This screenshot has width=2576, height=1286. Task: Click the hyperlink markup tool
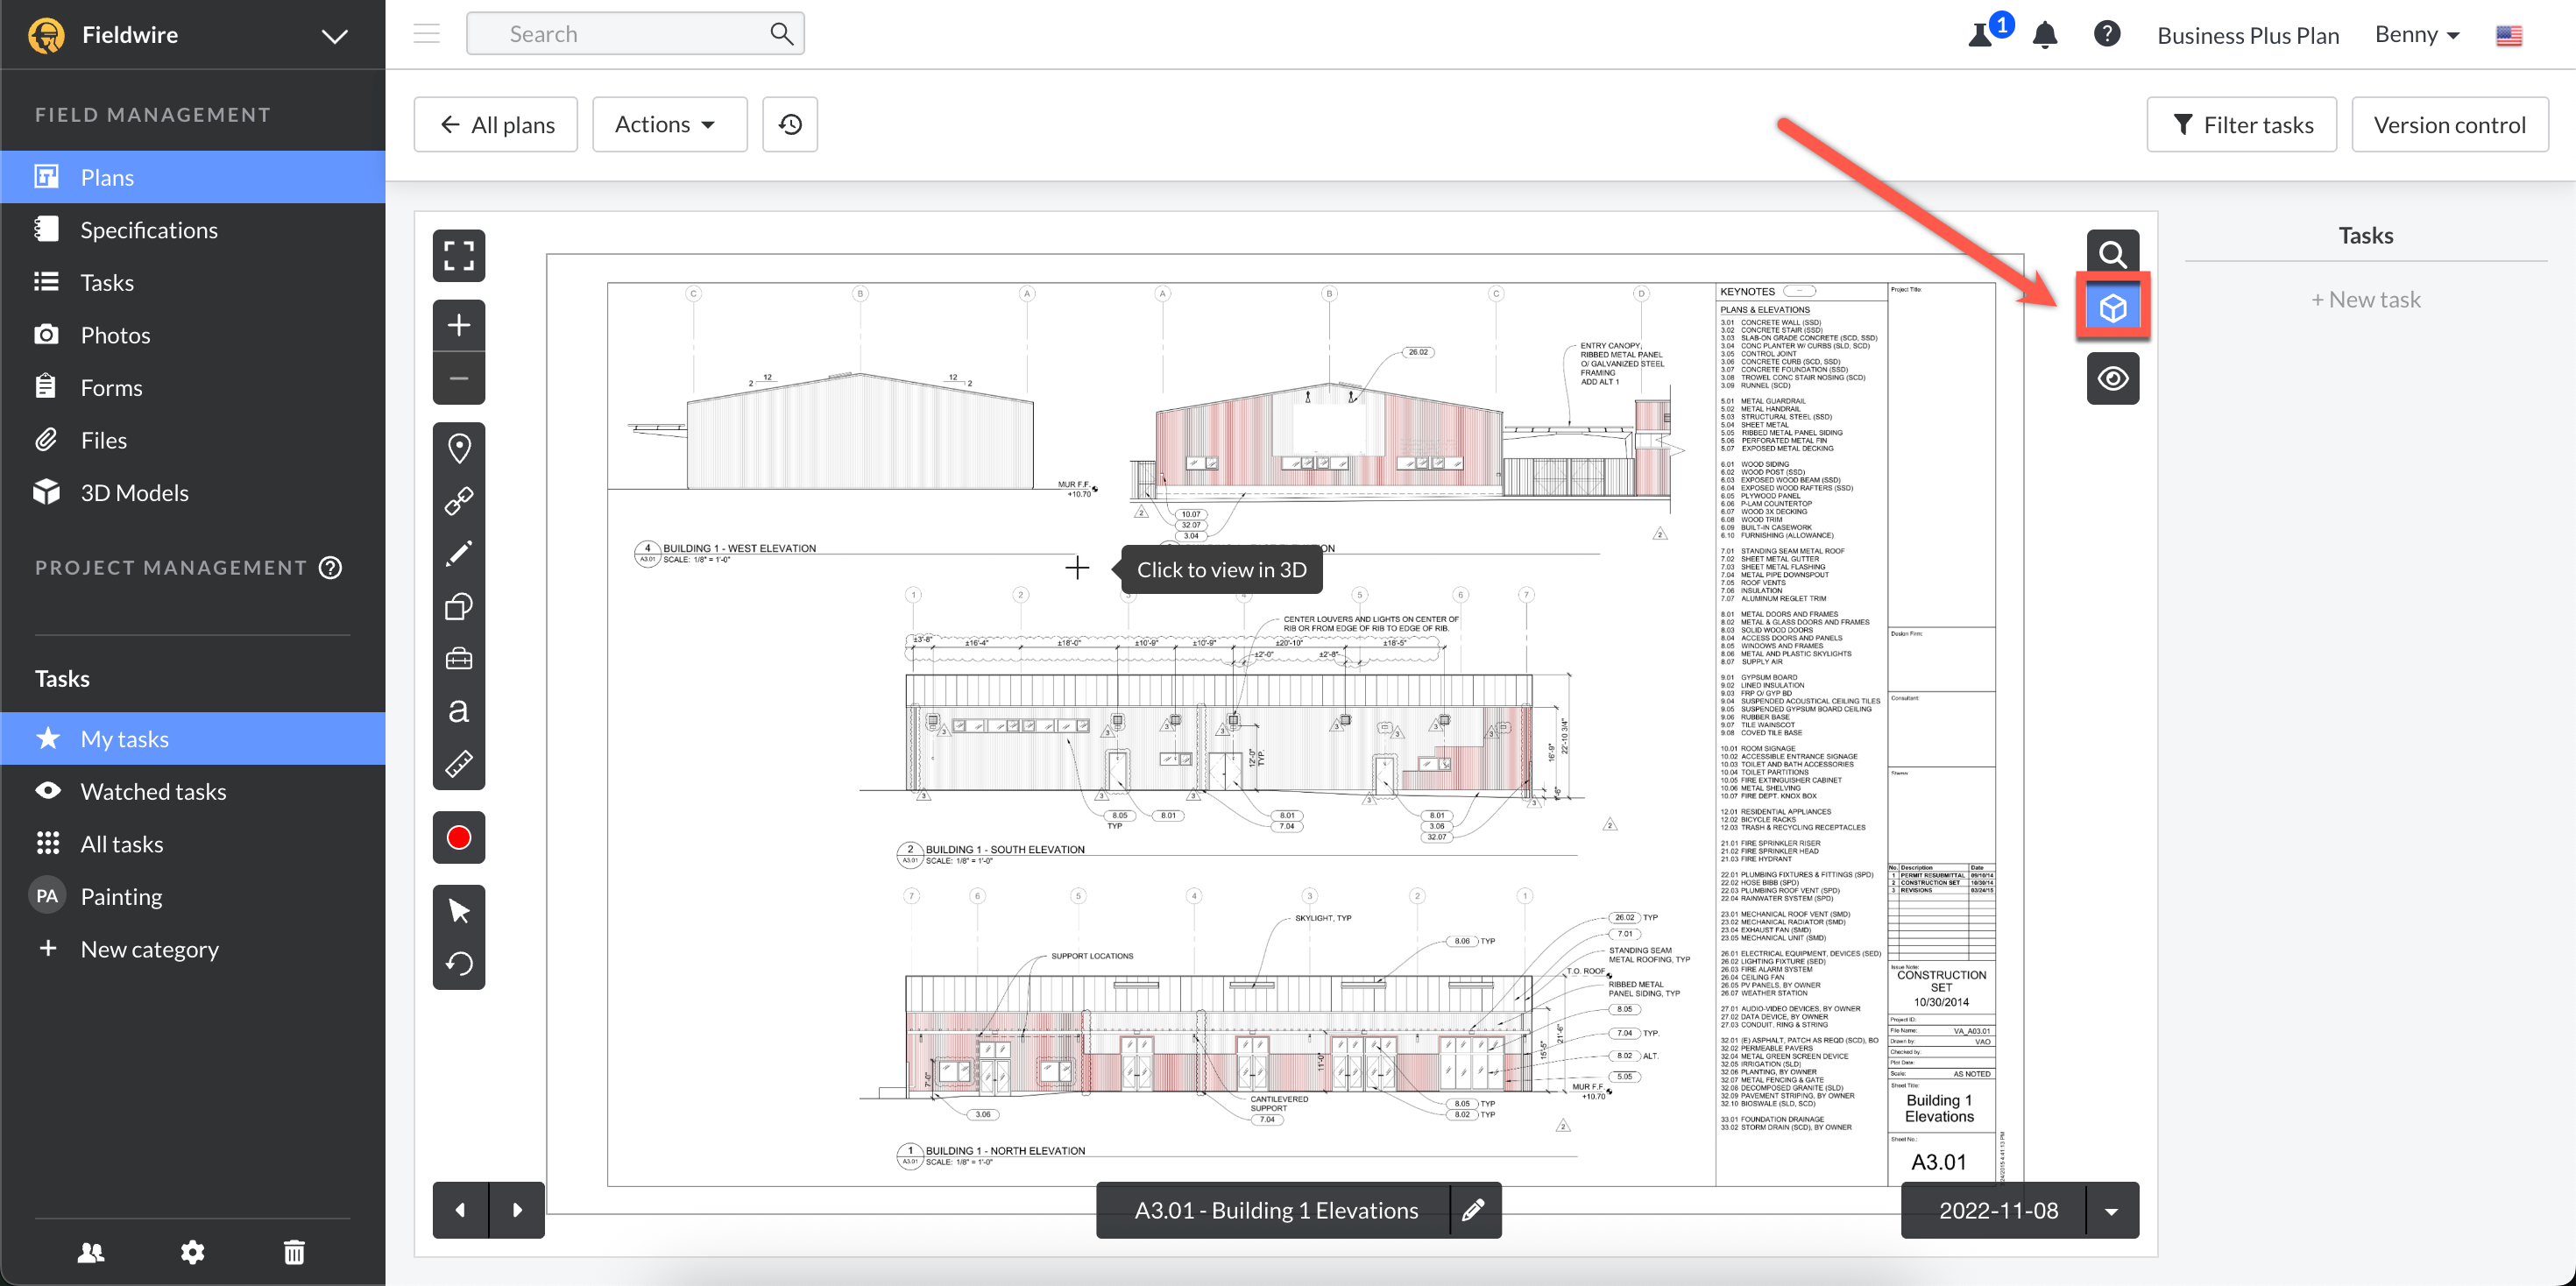click(x=459, y=501)
